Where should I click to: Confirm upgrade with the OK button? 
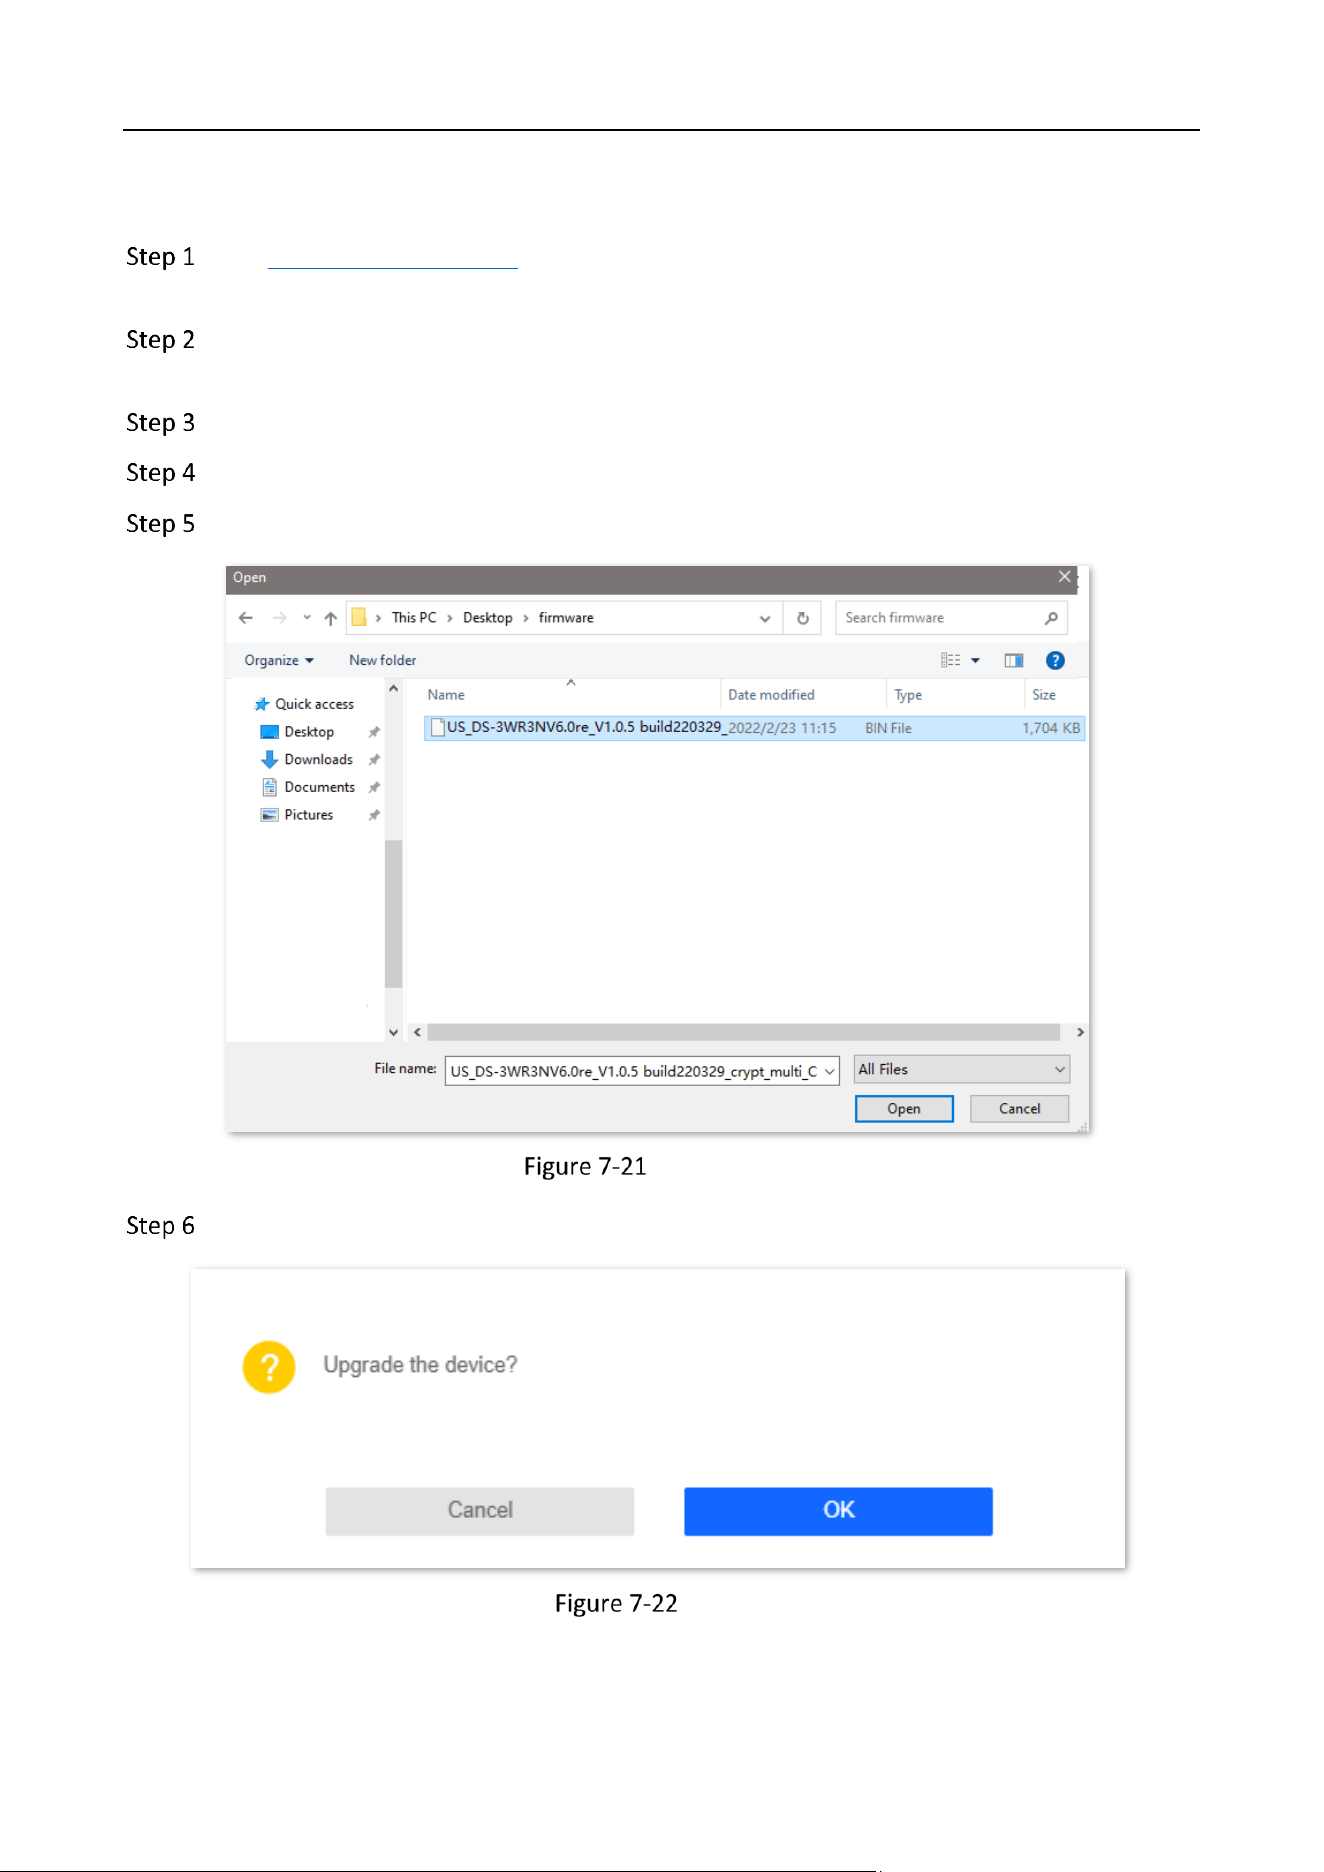(838, 1511)
